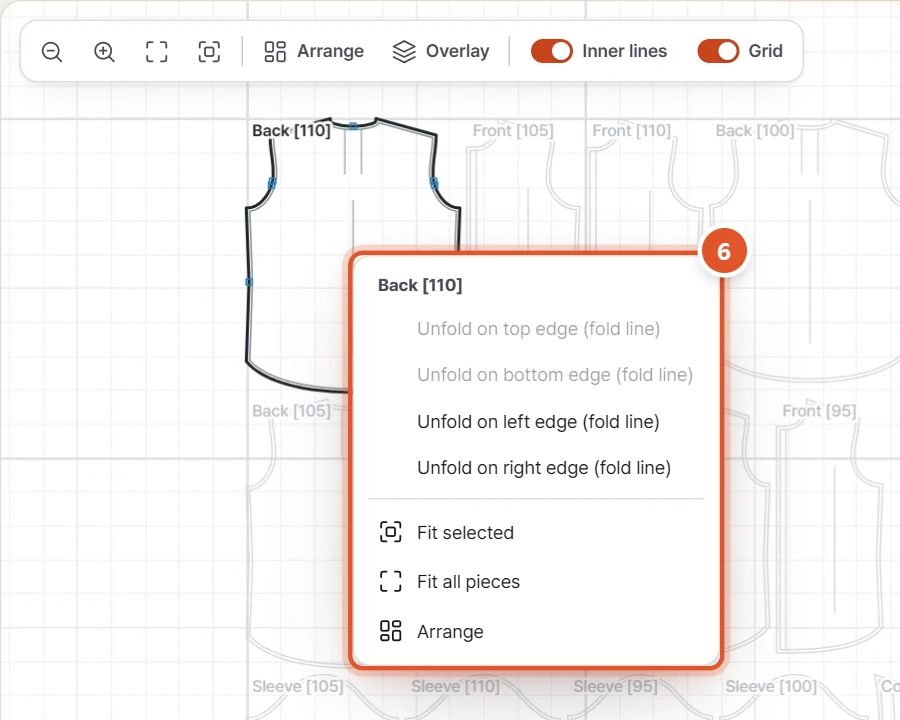Screen dimensions: 900x720
Task: Click the neckline notch on Back [110]
Action: pos(353,126)
